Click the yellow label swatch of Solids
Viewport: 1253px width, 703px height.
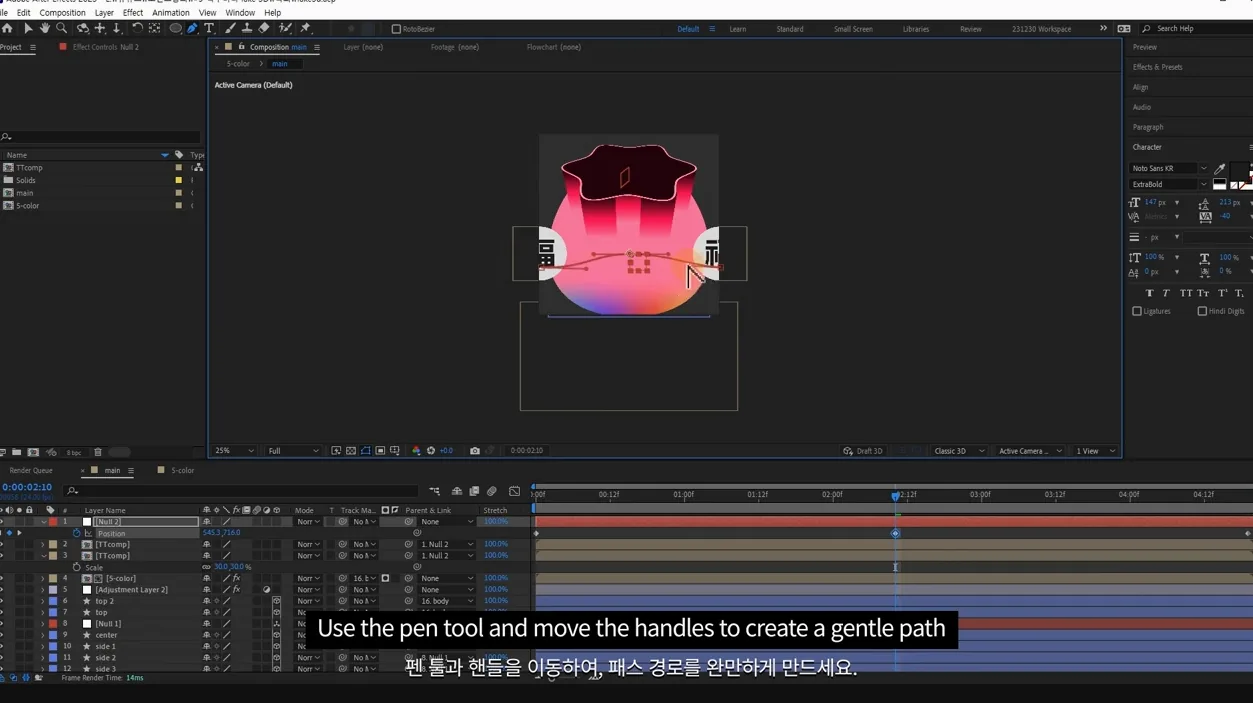179,181
